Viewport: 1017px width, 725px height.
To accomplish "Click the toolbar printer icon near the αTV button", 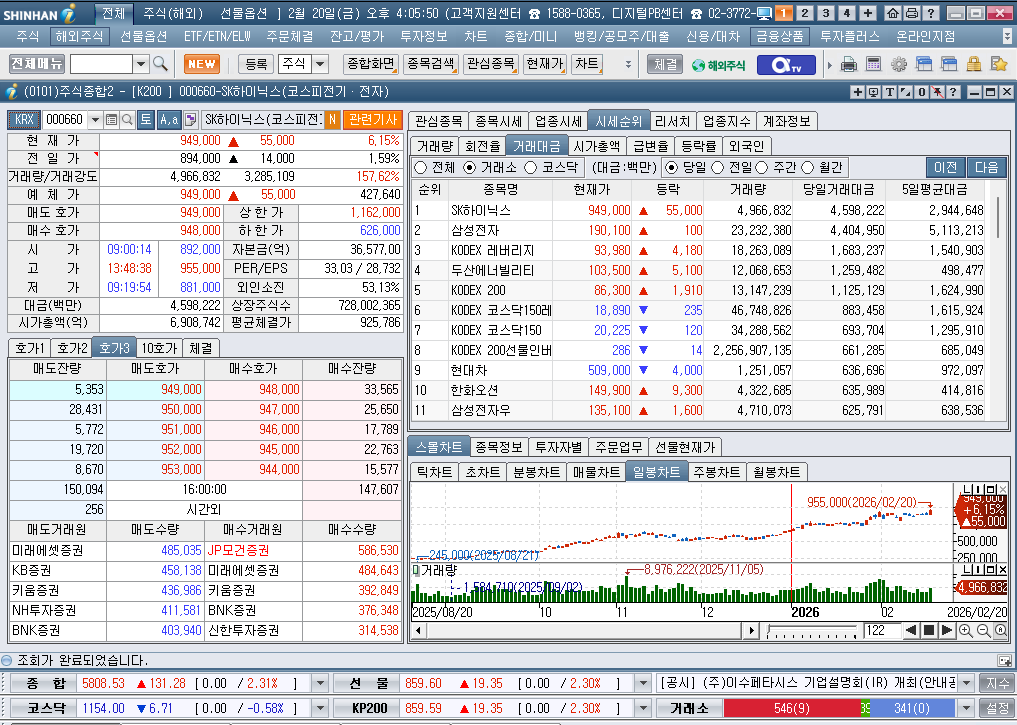I will (848, 64).
